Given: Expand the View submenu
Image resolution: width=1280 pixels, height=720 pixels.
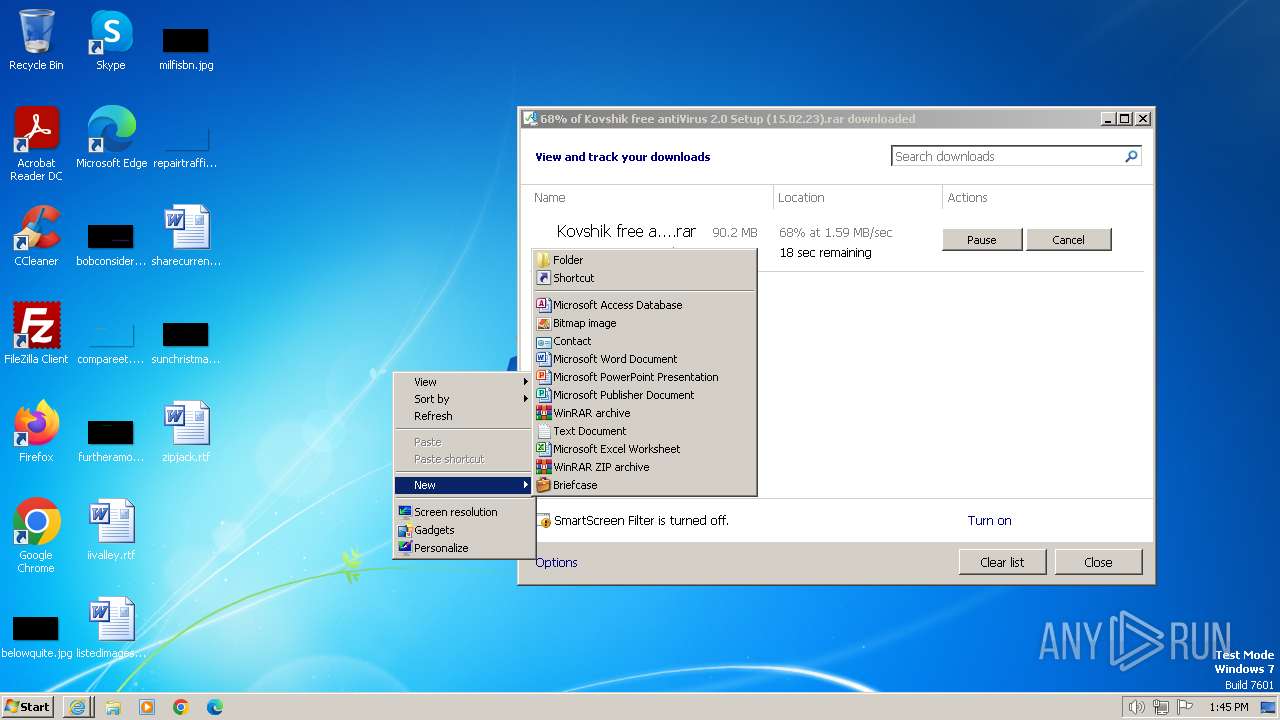Looking at the screenshot, I should (464, 382).
